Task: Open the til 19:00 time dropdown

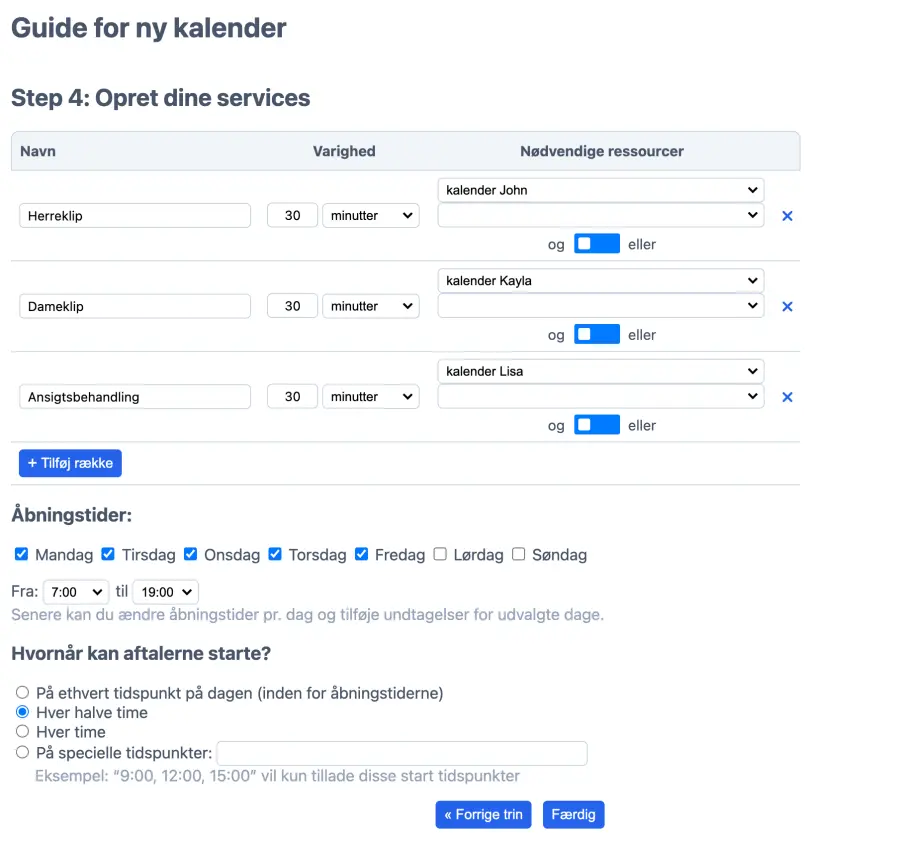Action: 165,592
